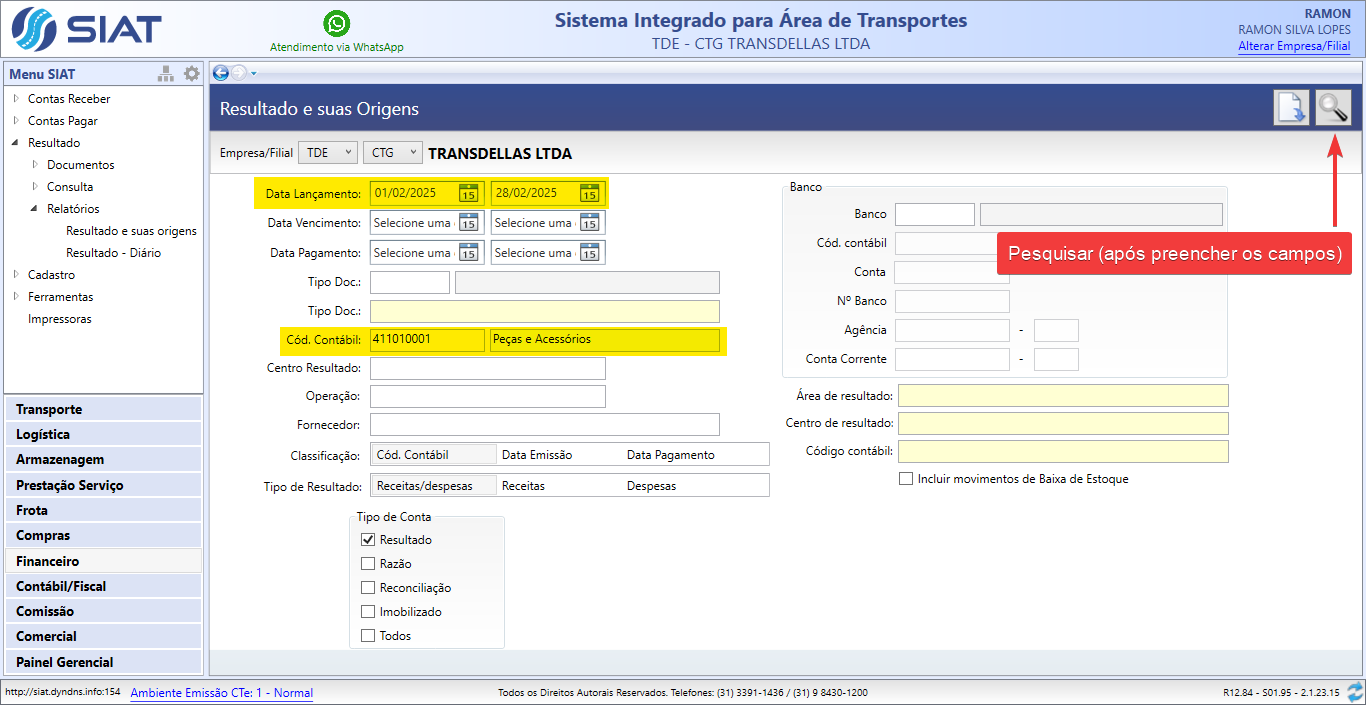
Task: Open the CTG filial dropdown
Action: click(392, 153)
